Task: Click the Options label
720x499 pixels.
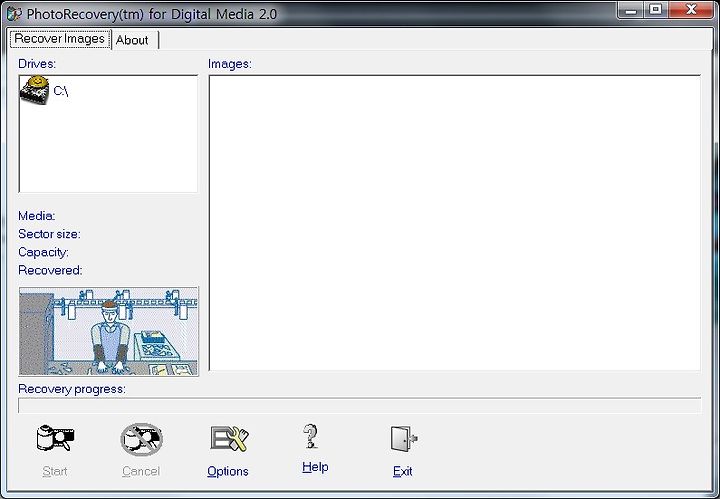Action: coord(228,471)
